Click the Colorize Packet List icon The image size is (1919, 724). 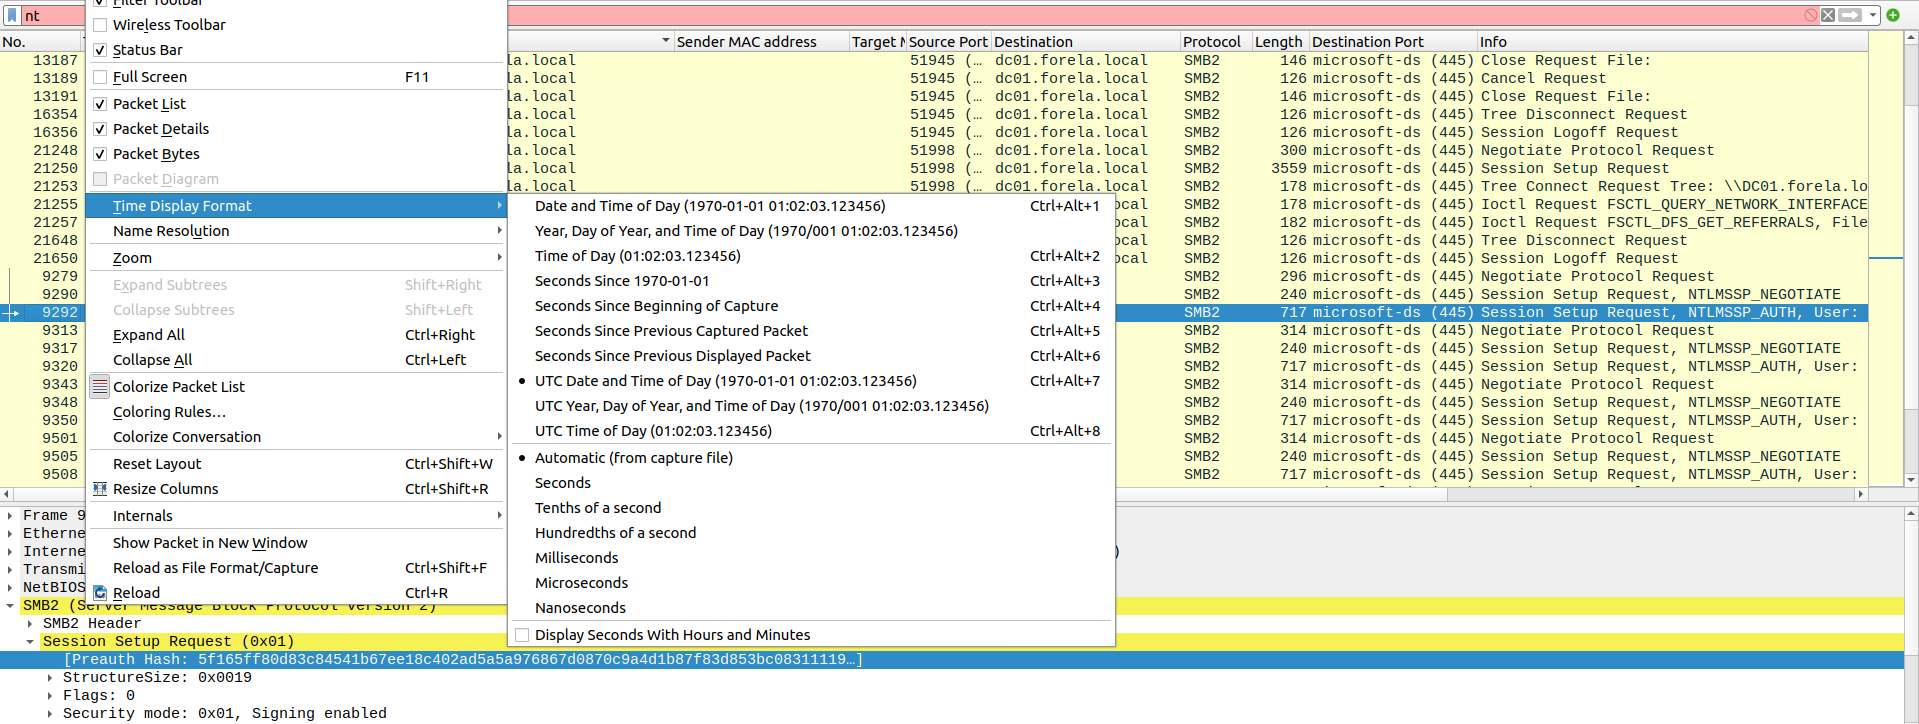point(100,387)
